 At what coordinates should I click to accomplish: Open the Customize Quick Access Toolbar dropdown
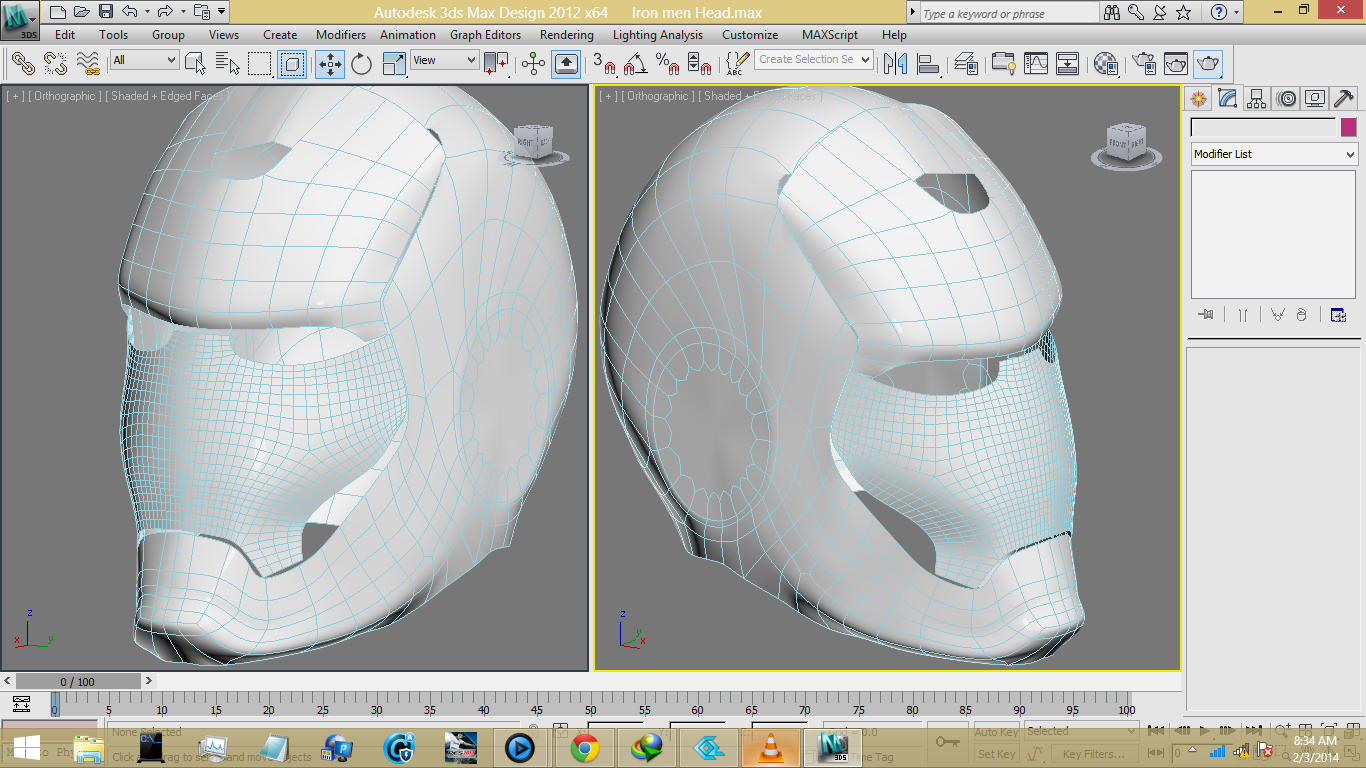(221, 12)
